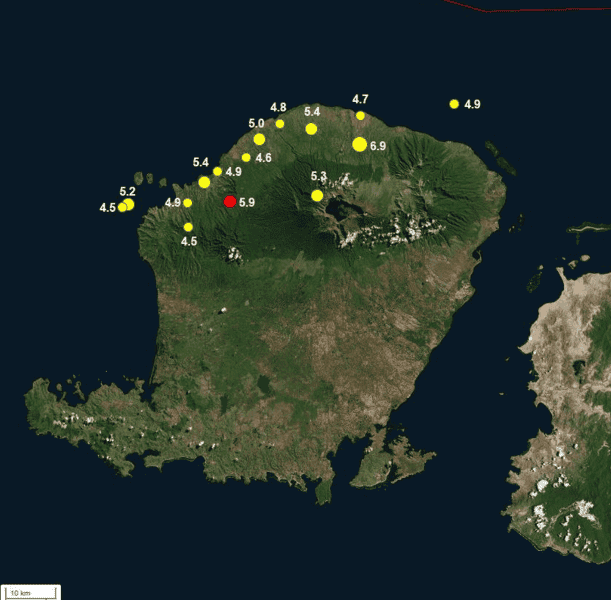Viewport: 611px width, 600px height.
Task: Select the 4.6 magnitude earthquake marker
Action: 246,157
